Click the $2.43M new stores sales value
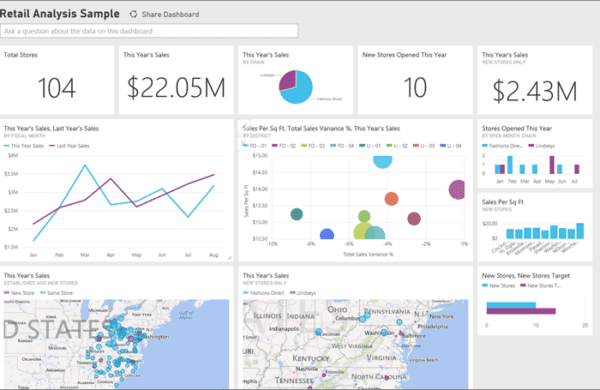The height and width of the screenshot is (390, 600). 535,91
